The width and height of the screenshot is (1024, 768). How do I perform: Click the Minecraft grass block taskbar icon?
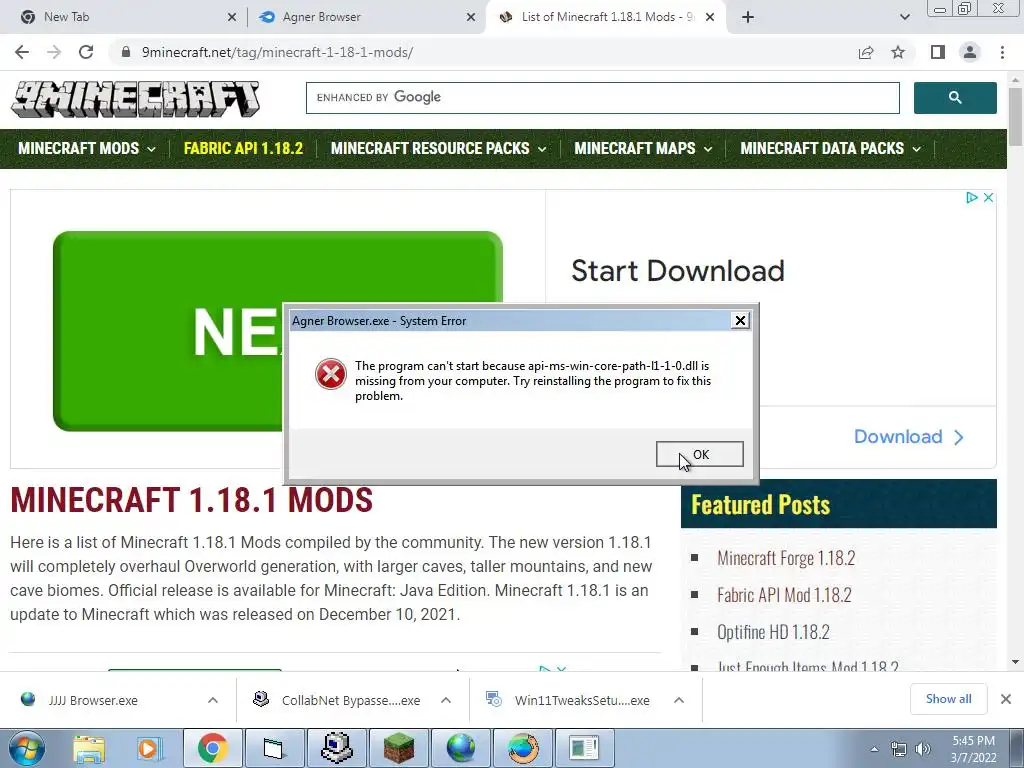[398, 748]
